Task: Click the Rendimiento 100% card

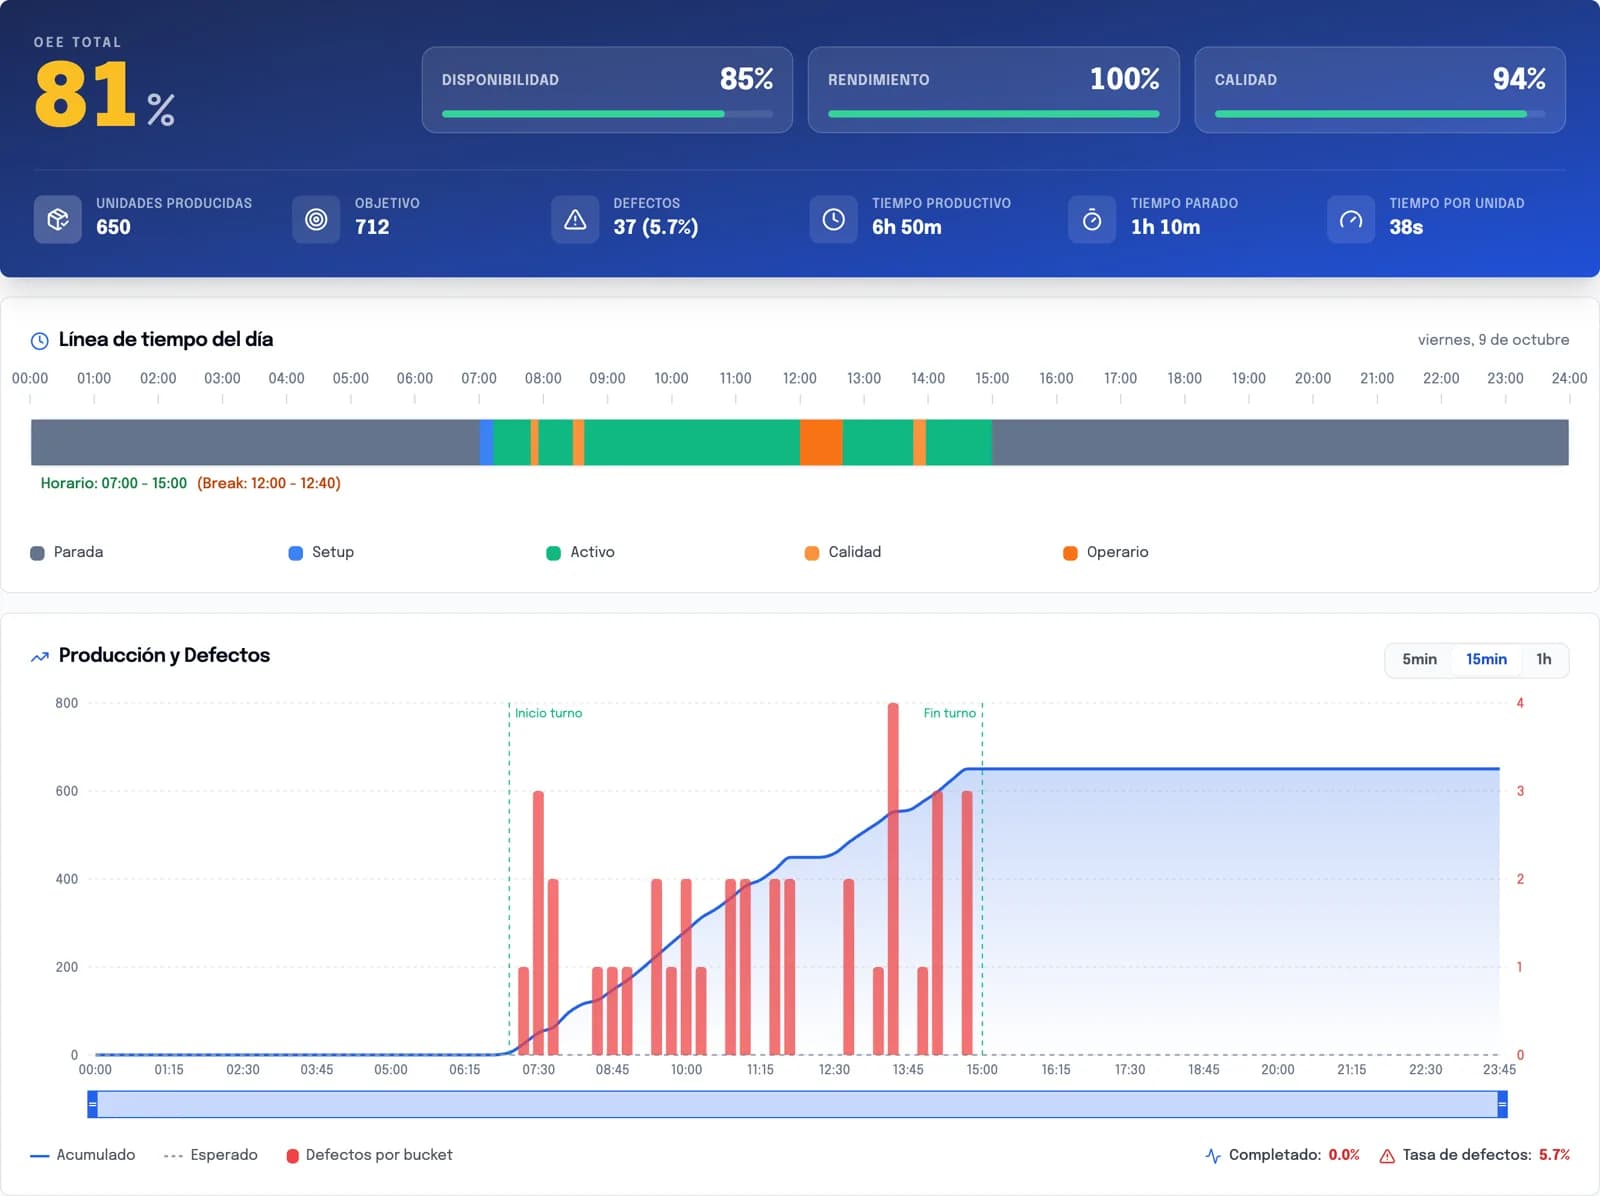Action: (993, 90)
